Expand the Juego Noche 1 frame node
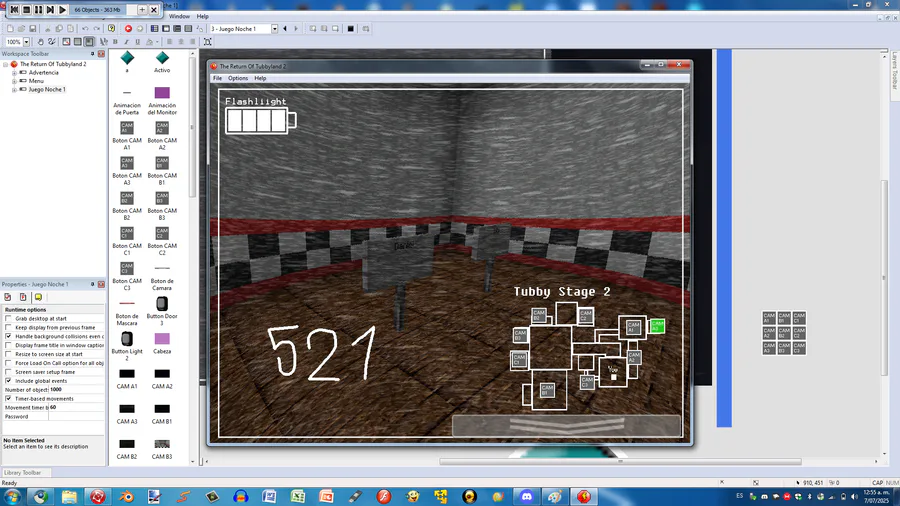This screenshot has width=900, height=506. tap(14, 89)
